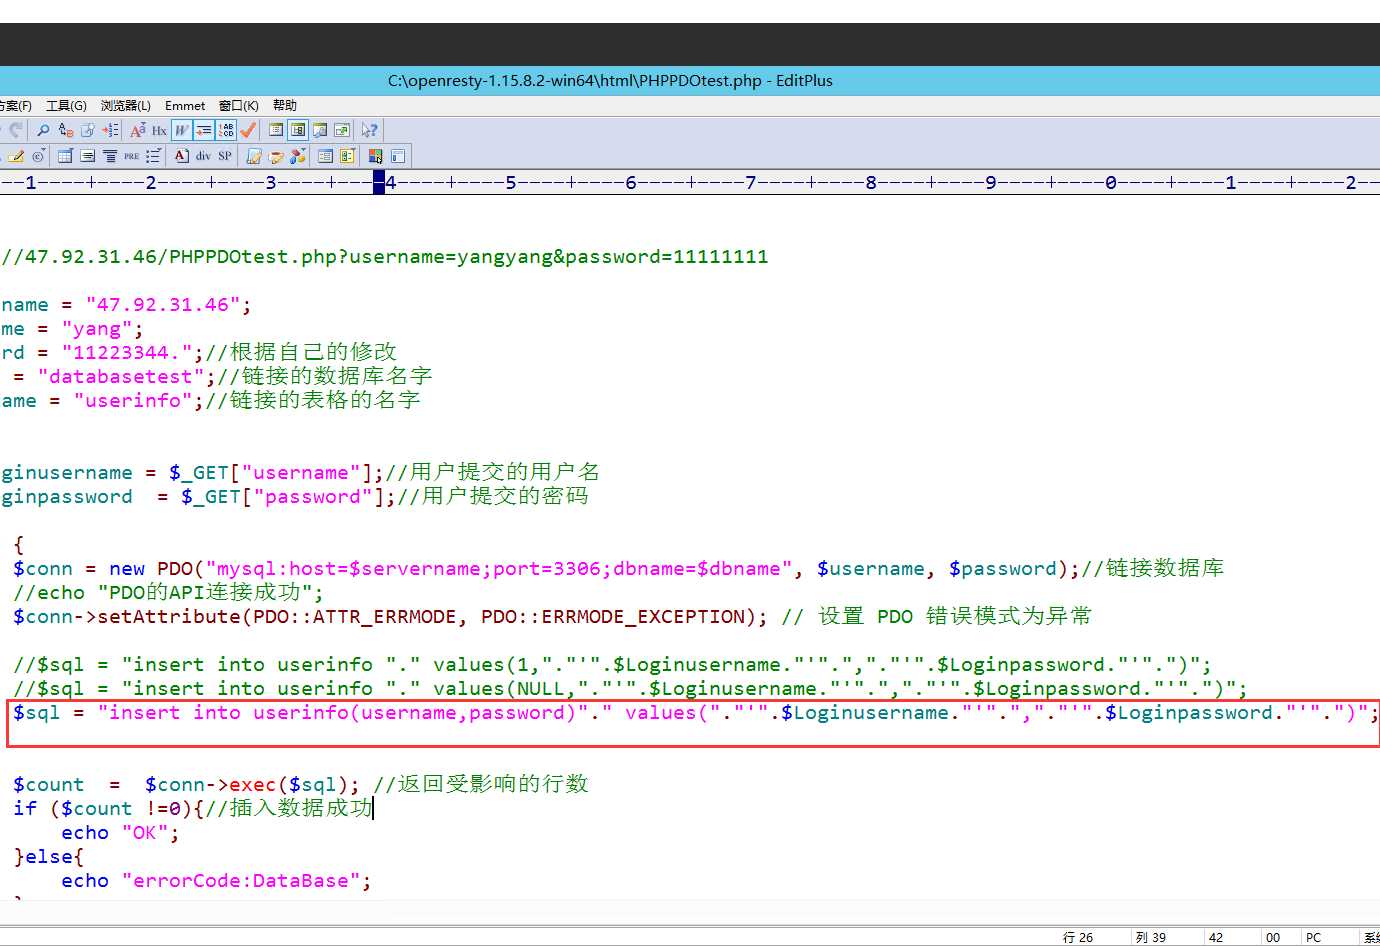The width and height of the screenshot is (1380, 946).
Task: Click the "userinfo" table name string
Action: point(132,401)
